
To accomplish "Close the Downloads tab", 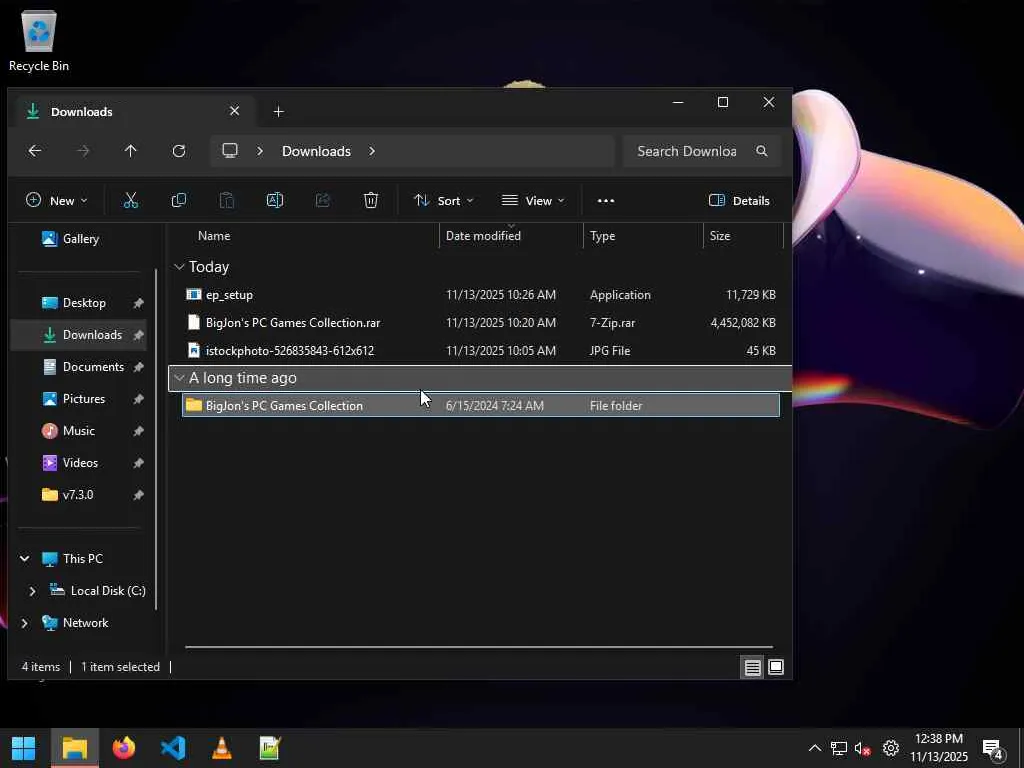I will tap(234, 111).
